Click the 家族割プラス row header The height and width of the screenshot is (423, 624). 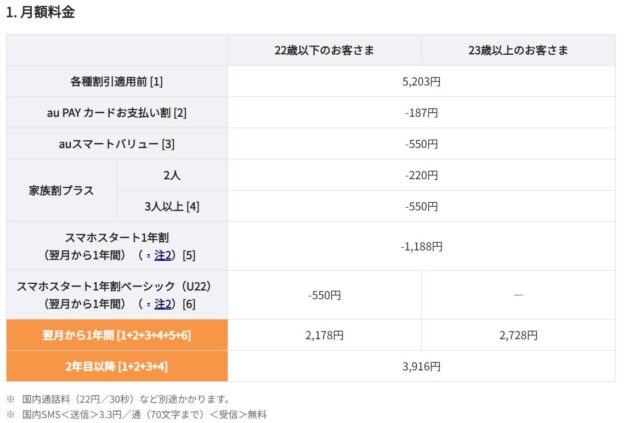click(x=62, y=190)
